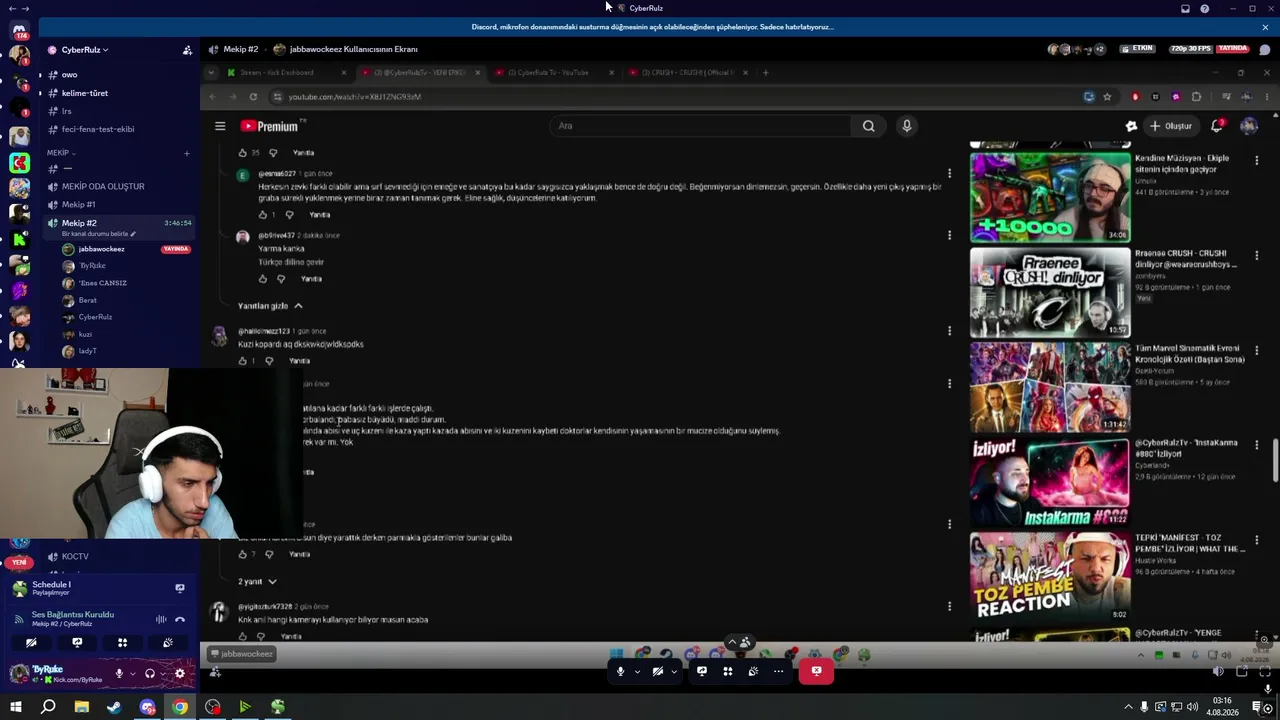The image size is (1280, 720).
Task: Open Discord inbox icon in title bar
Action: pyautogui.click(x=1185, y=8)
